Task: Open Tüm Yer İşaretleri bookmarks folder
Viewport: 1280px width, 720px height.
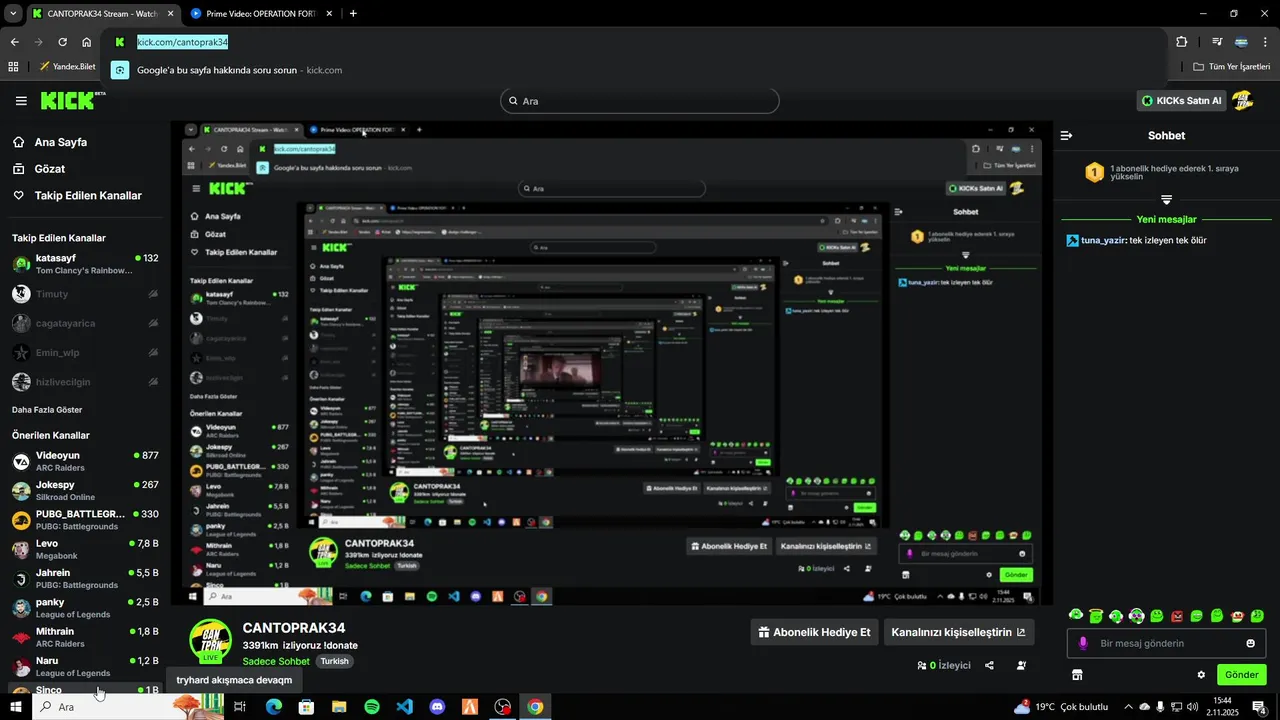Action: [1232, 67]
